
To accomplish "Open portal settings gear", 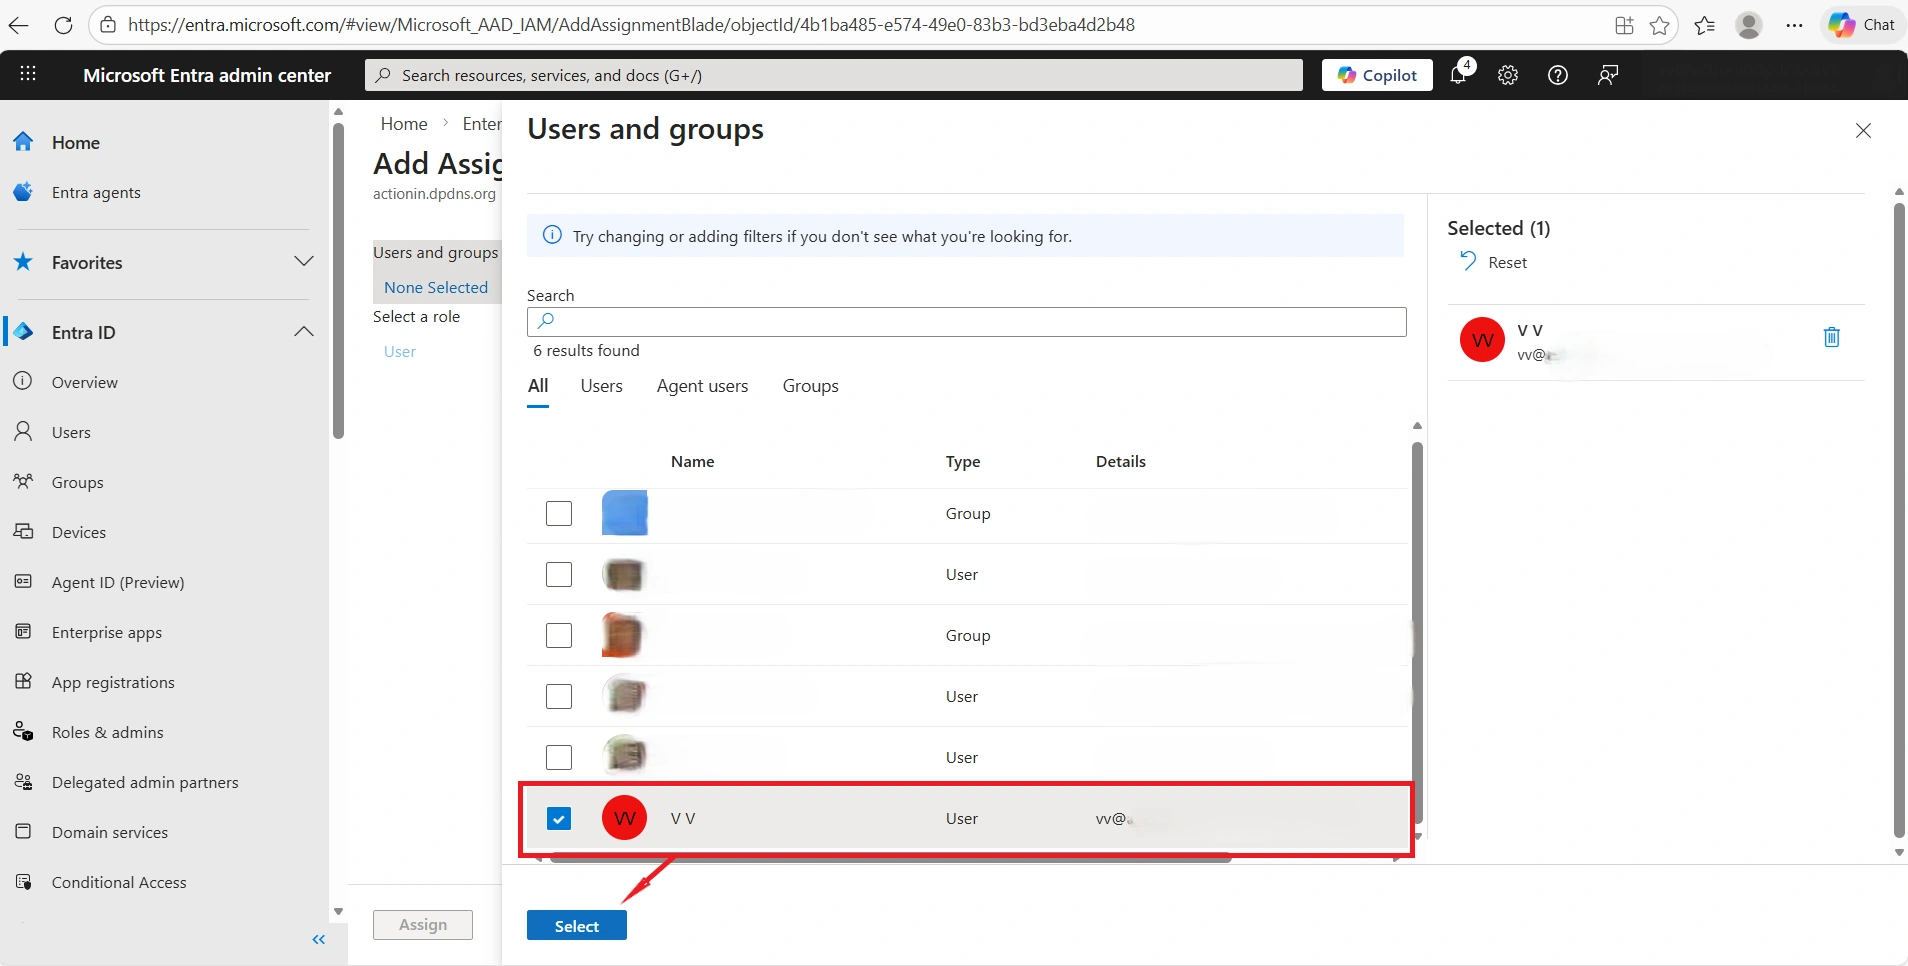I will (x=1508, y=75).
